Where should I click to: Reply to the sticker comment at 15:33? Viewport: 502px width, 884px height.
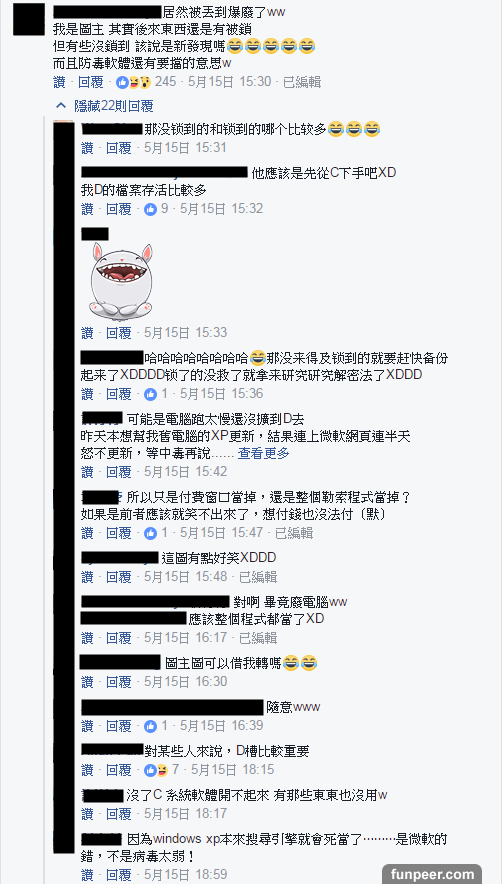pos(118,333)
